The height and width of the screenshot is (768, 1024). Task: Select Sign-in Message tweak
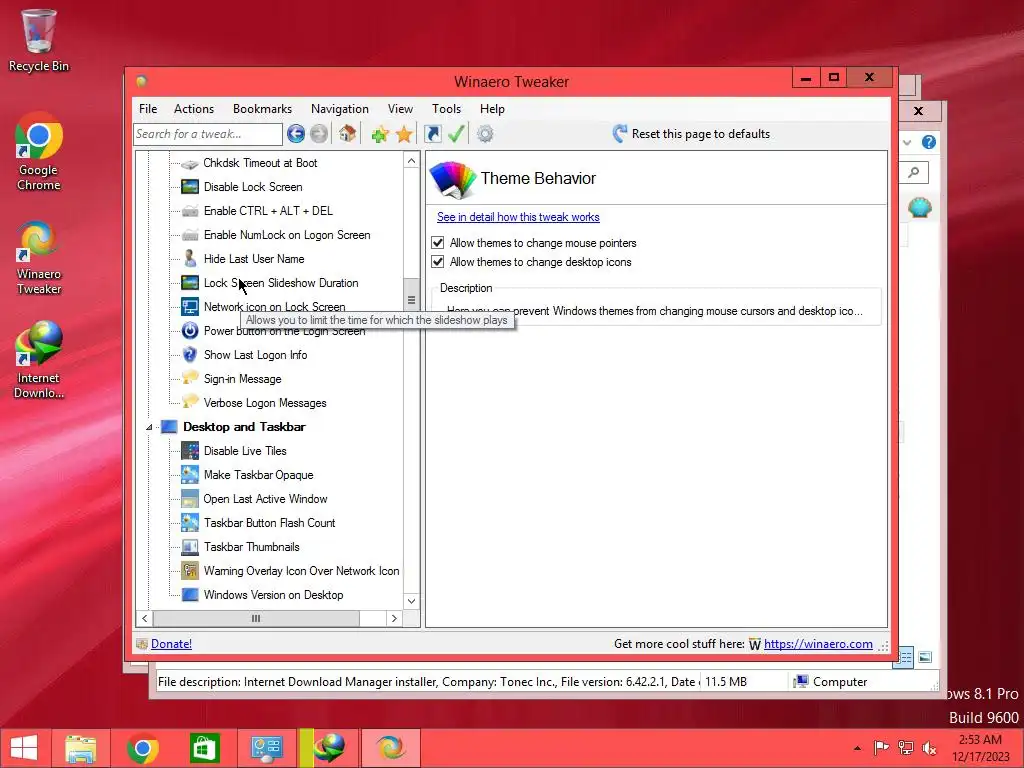click(242, 379)
